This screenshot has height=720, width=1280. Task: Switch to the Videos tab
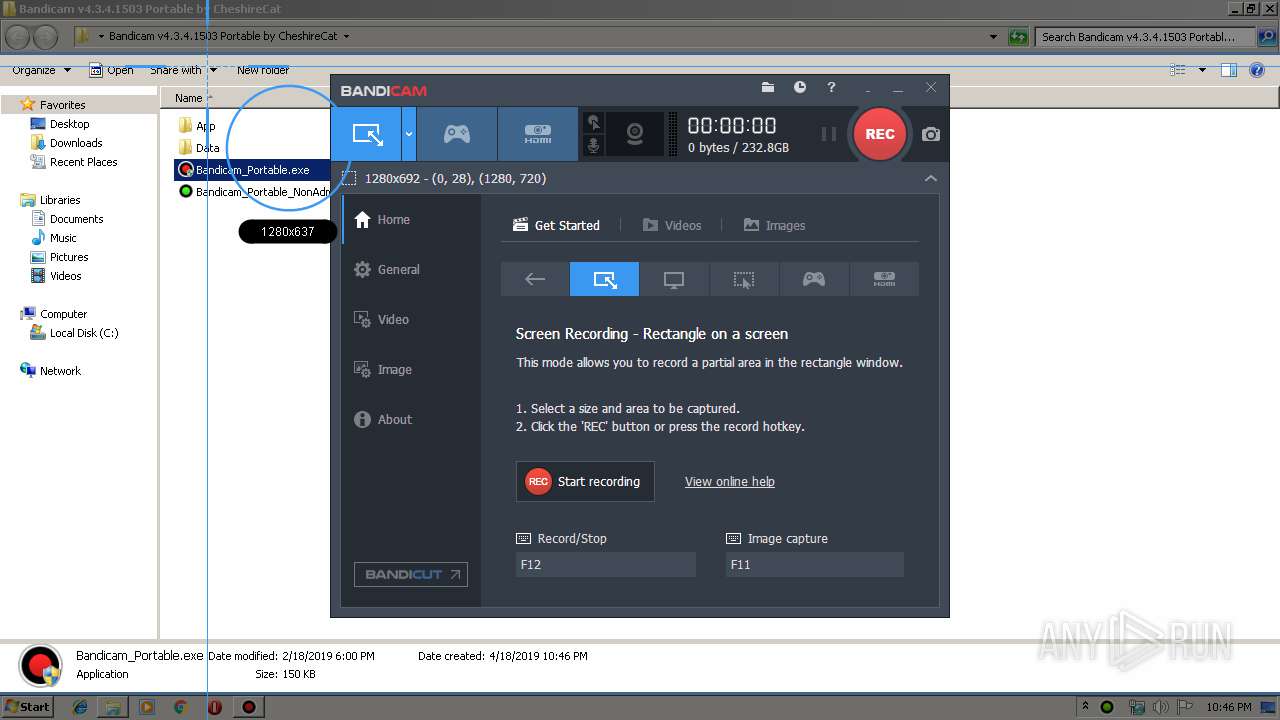tap(672, 225)
